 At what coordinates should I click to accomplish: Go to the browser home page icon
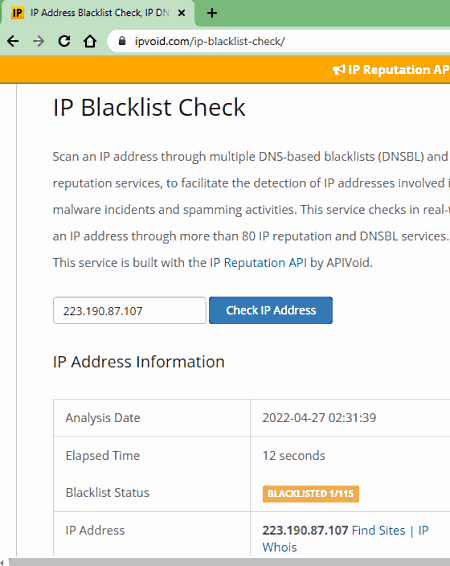[90, 41]
